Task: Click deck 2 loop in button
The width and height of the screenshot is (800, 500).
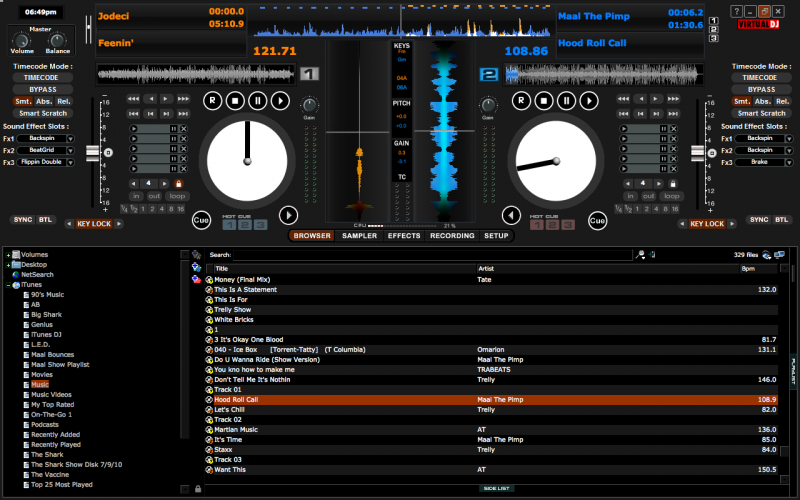Action: (630, 196)
